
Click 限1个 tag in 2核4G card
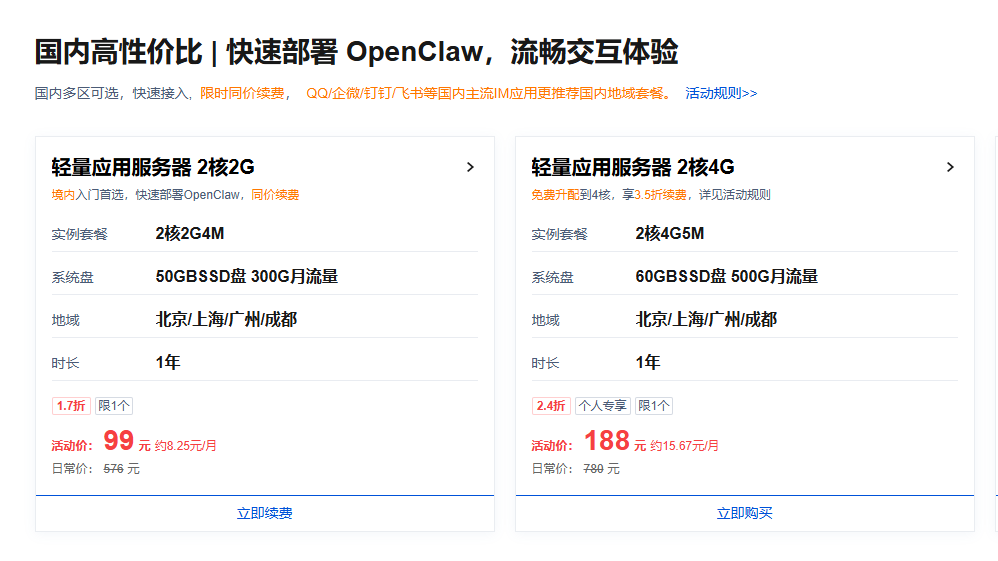point(654,406)
